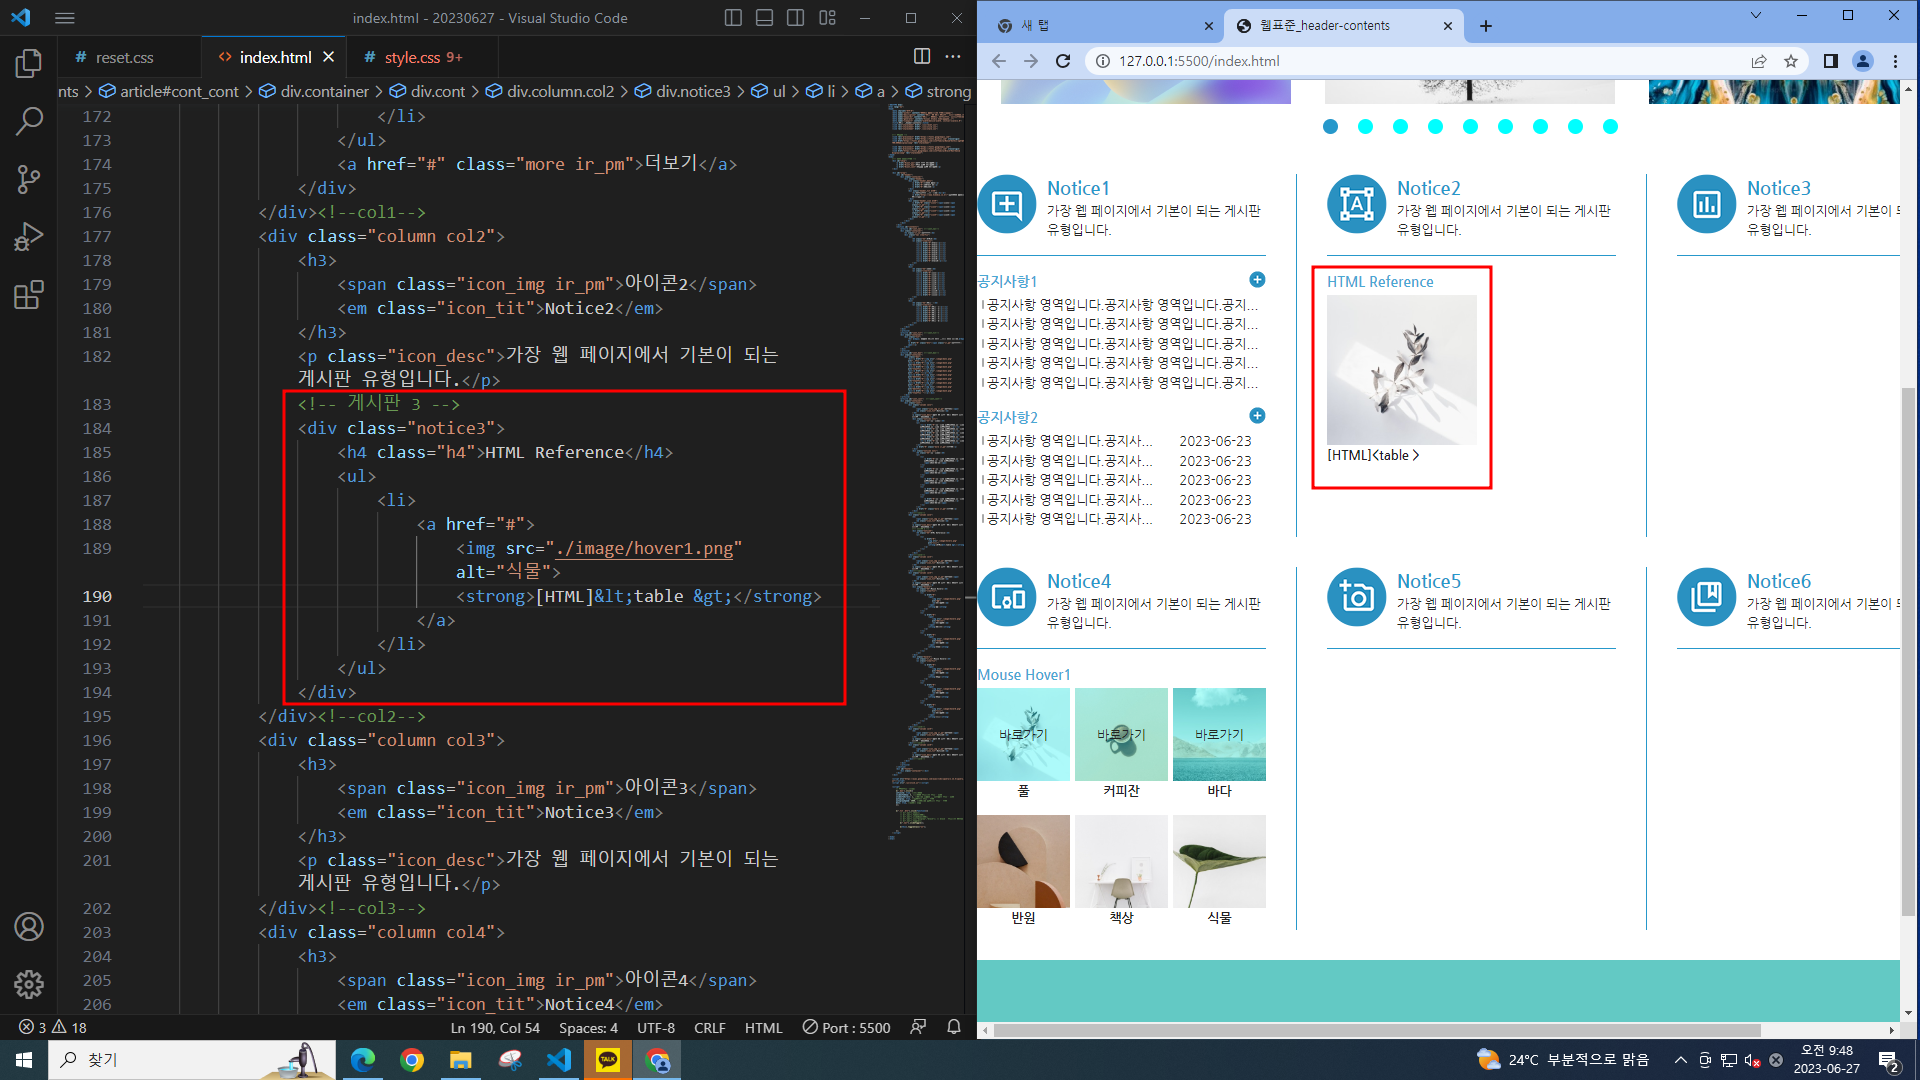The height and width of the screenshot is (1080, 1920).
Task: Open the editor More Actions ellipsis menu
Action: (953, 57)
